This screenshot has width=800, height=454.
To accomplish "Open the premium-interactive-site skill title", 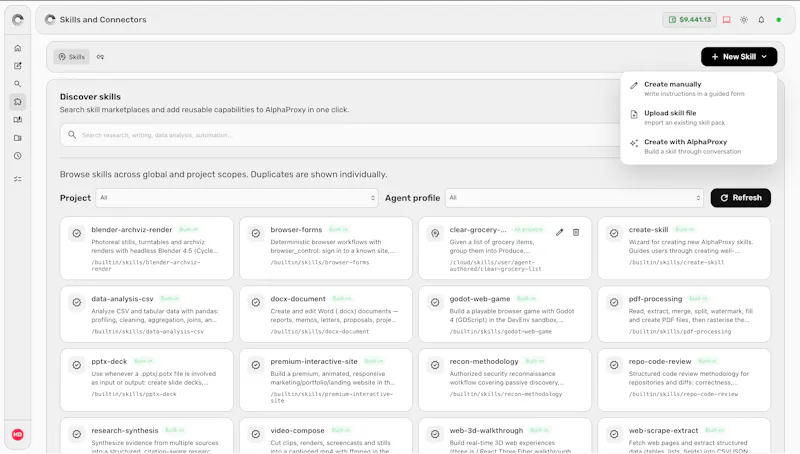I will click(314, 362).
